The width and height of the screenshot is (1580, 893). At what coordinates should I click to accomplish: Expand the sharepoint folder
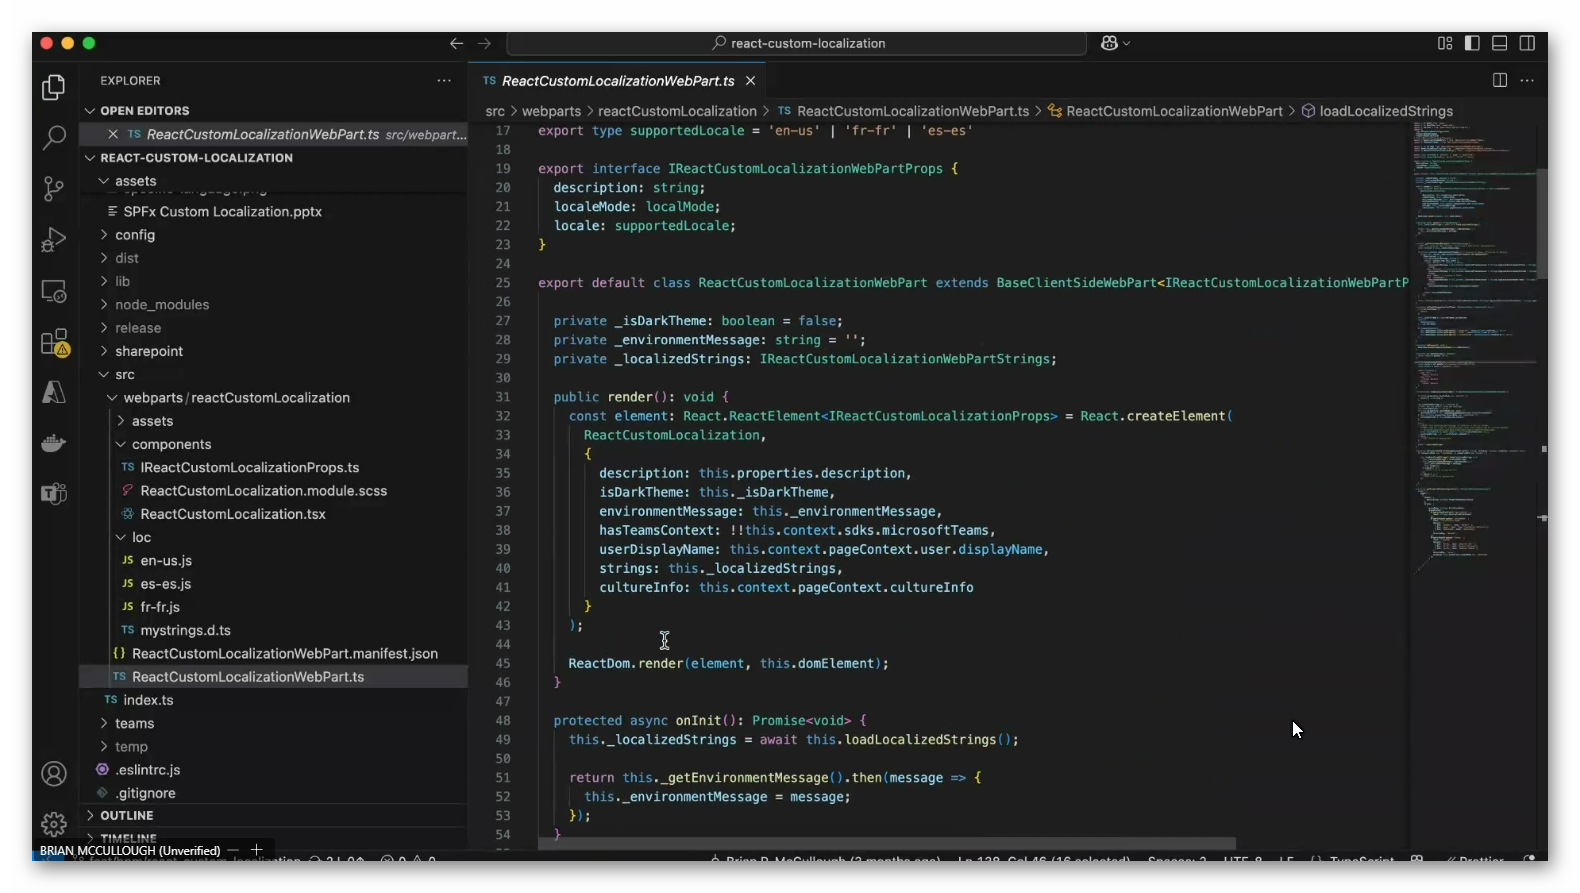274,351
